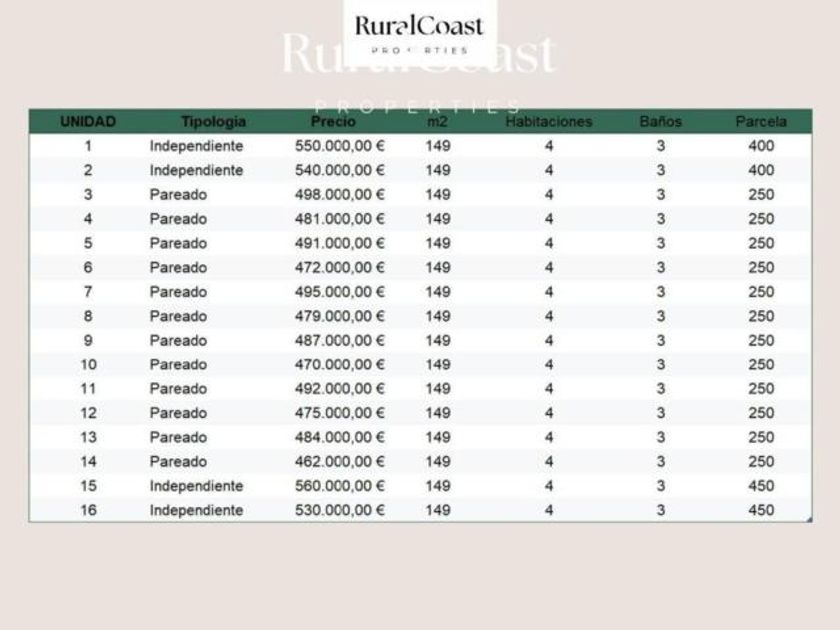The image size is (840, 630).
Task: Click unit number 5 in UNIDAD column
Action: (88, 243)
